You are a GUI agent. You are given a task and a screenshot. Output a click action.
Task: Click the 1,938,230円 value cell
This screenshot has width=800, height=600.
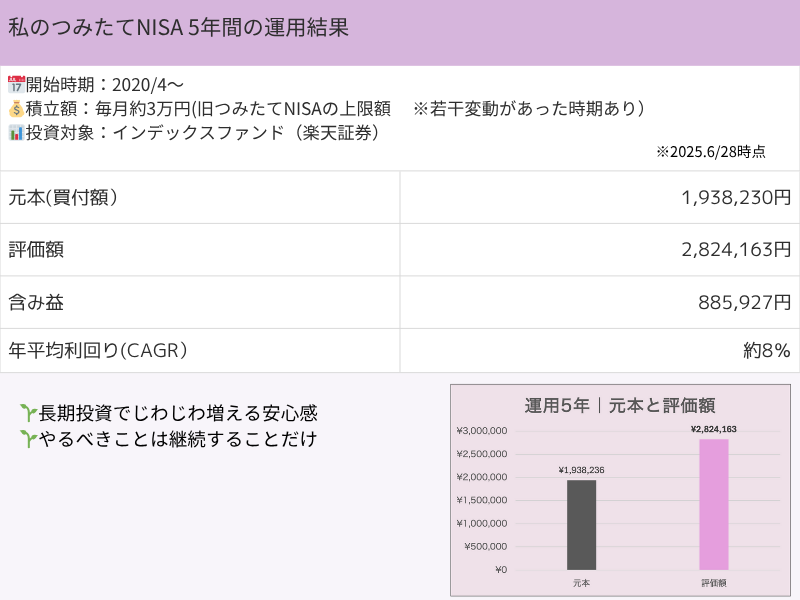(599, 197)
